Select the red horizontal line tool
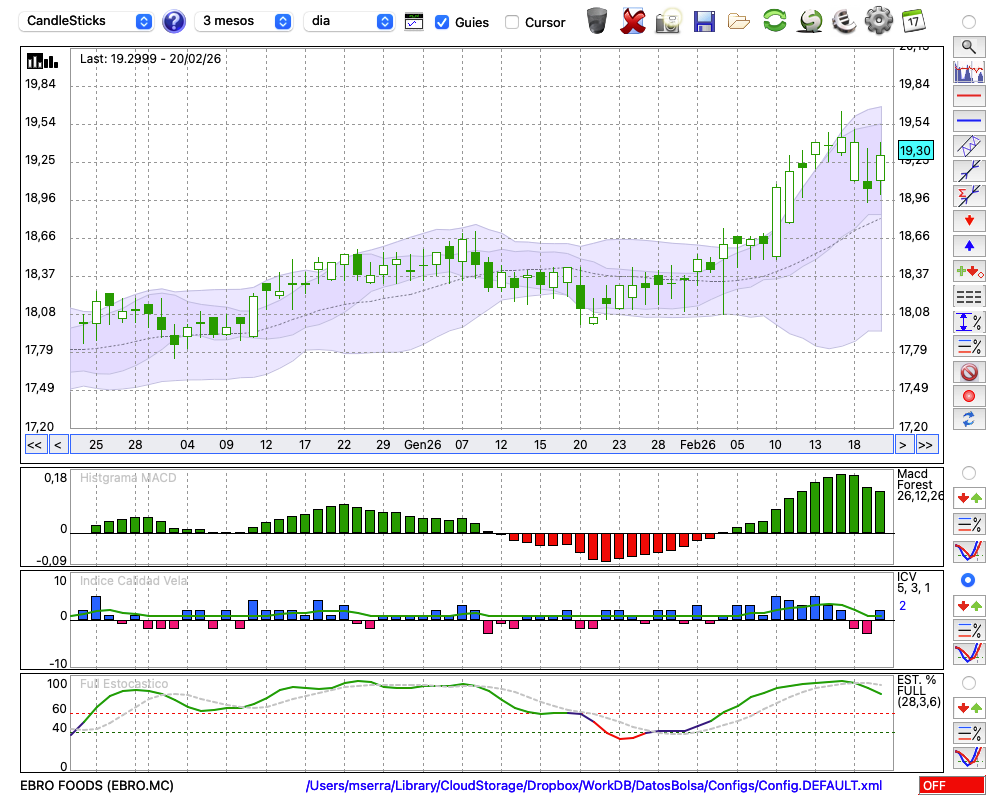This screenshot has width=1000, height=800. [968, 97]
